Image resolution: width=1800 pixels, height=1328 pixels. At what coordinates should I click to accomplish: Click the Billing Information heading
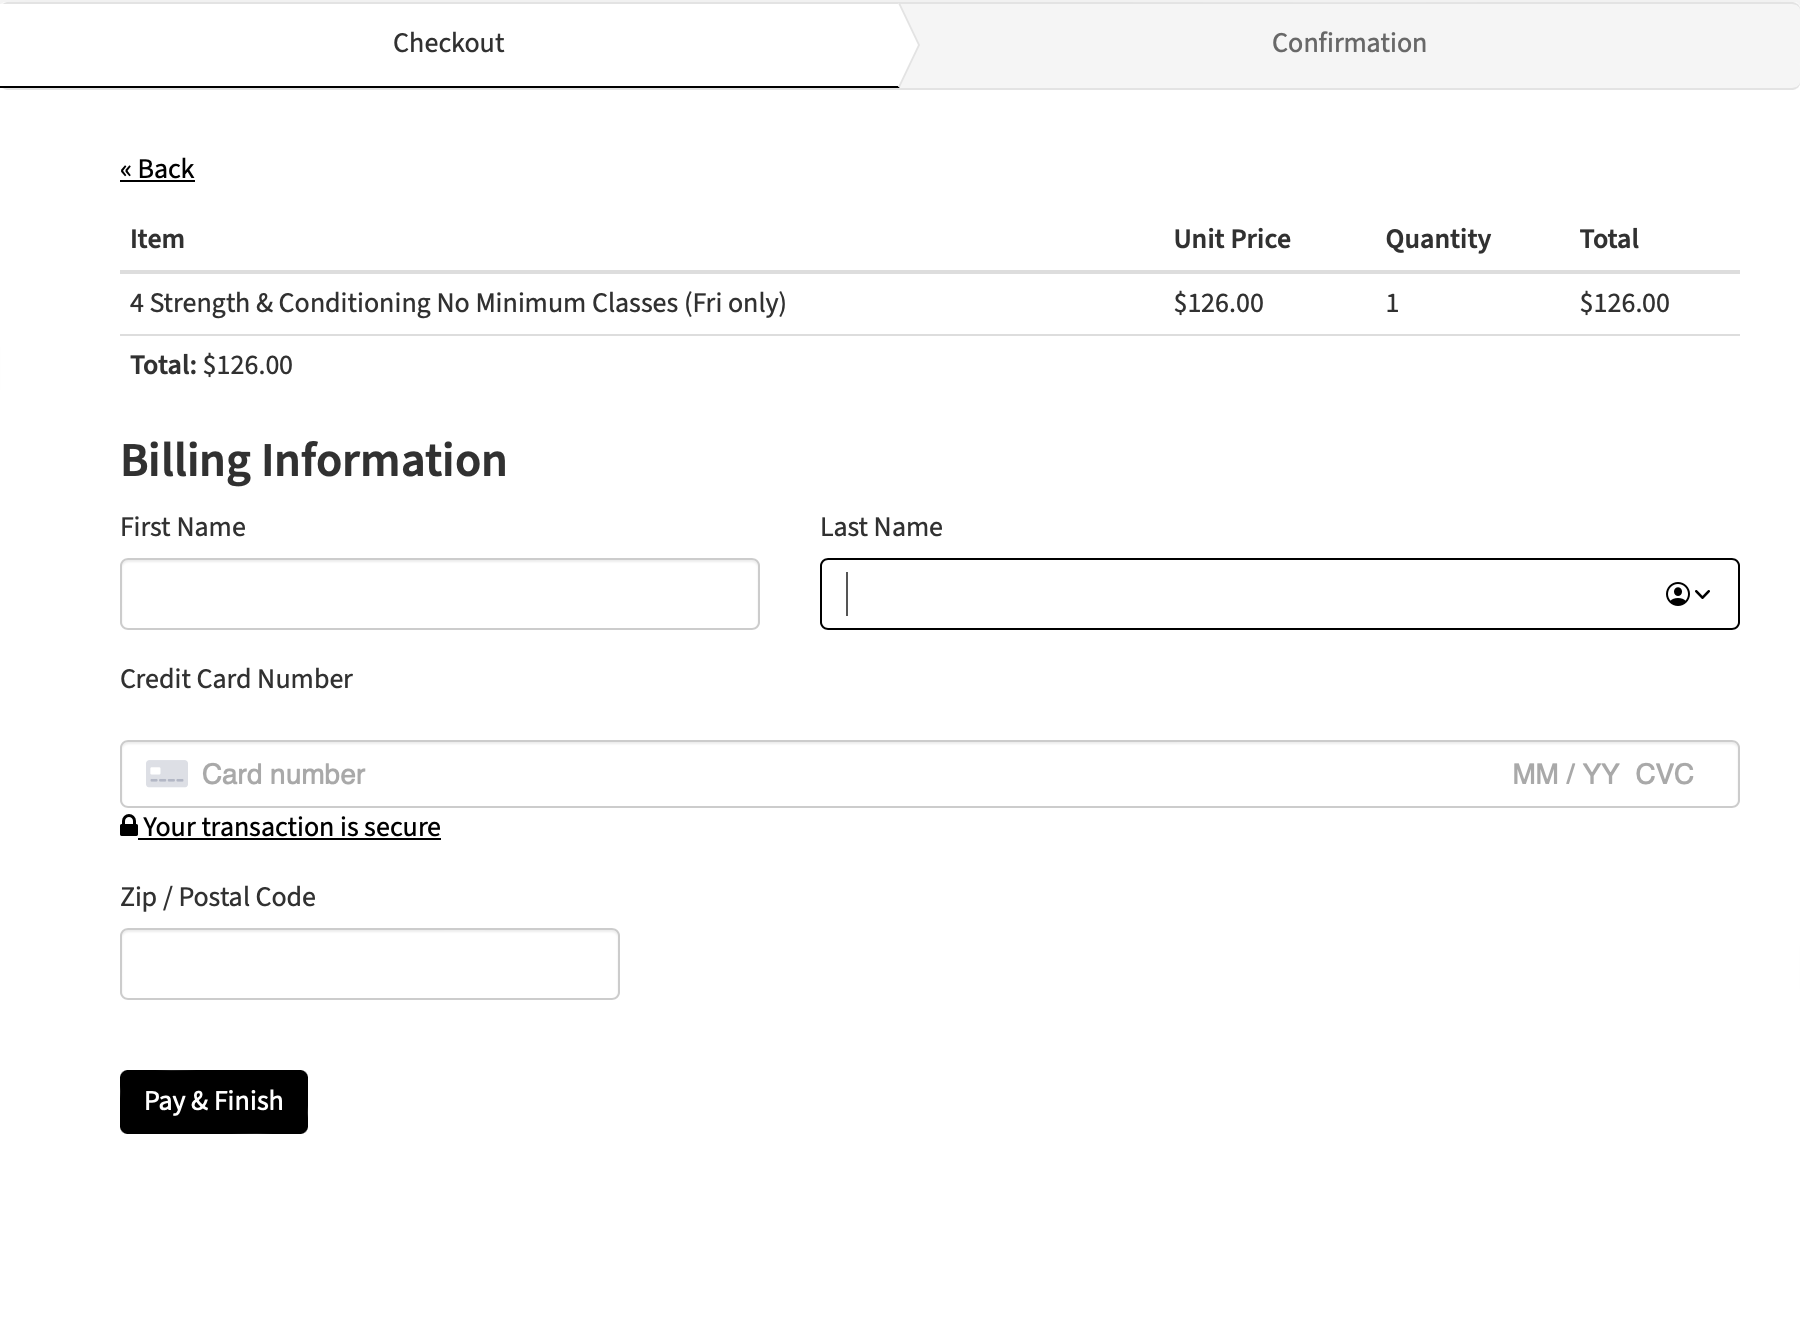[x=314, y=461]
